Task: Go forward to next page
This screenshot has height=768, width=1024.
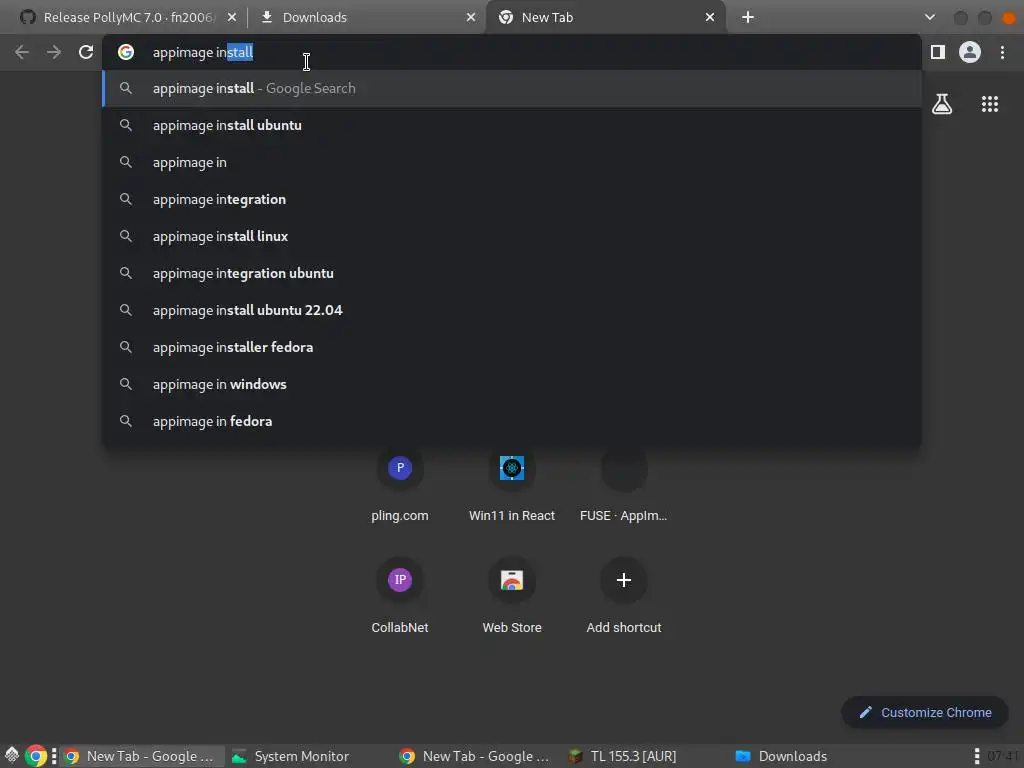Action: coord(54,52)
